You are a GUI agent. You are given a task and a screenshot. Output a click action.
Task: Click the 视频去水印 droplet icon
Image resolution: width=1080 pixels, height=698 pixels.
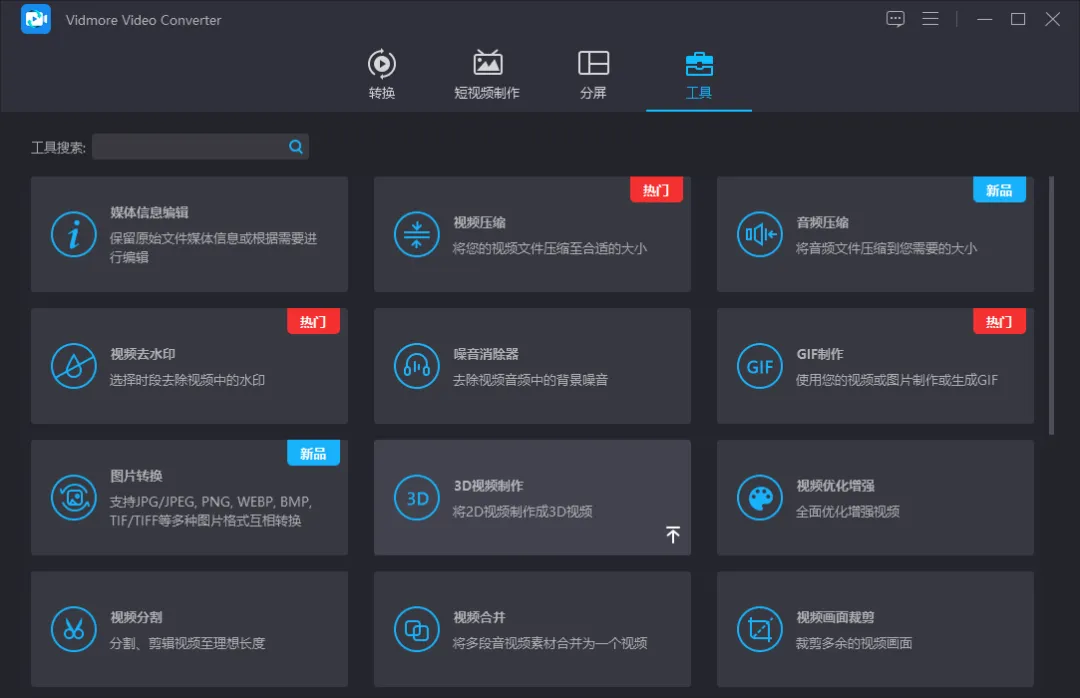point(74,366)
